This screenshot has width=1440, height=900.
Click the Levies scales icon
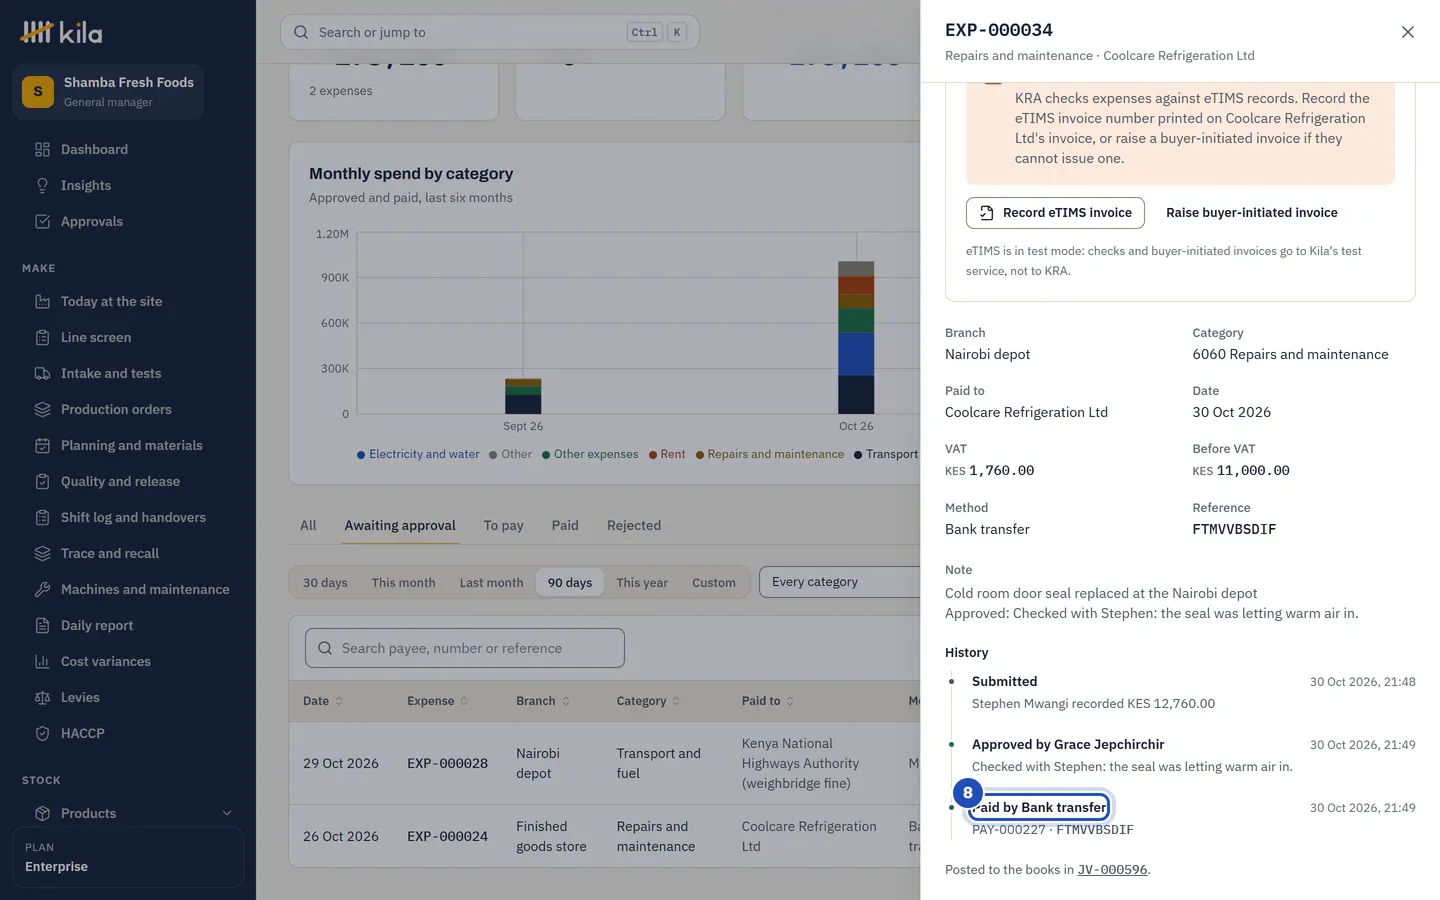42,698
